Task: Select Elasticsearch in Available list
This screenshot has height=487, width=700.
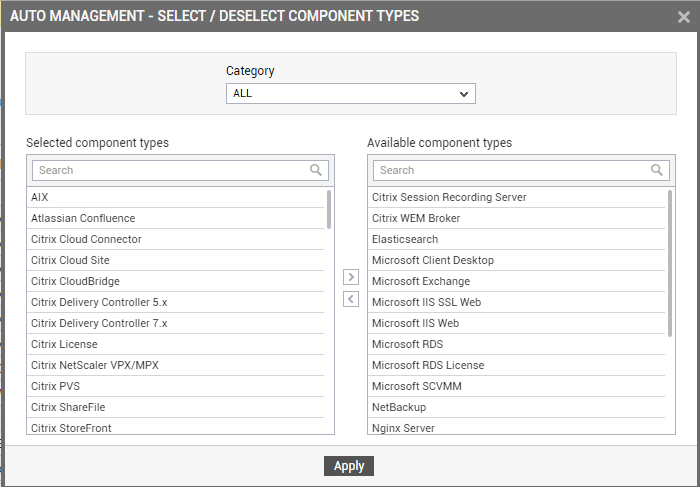Action: coord(518,239)
